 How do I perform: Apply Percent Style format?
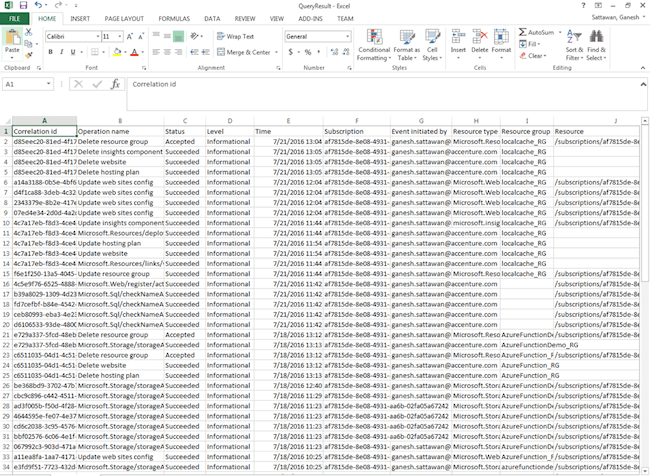[x=308, y=52]
